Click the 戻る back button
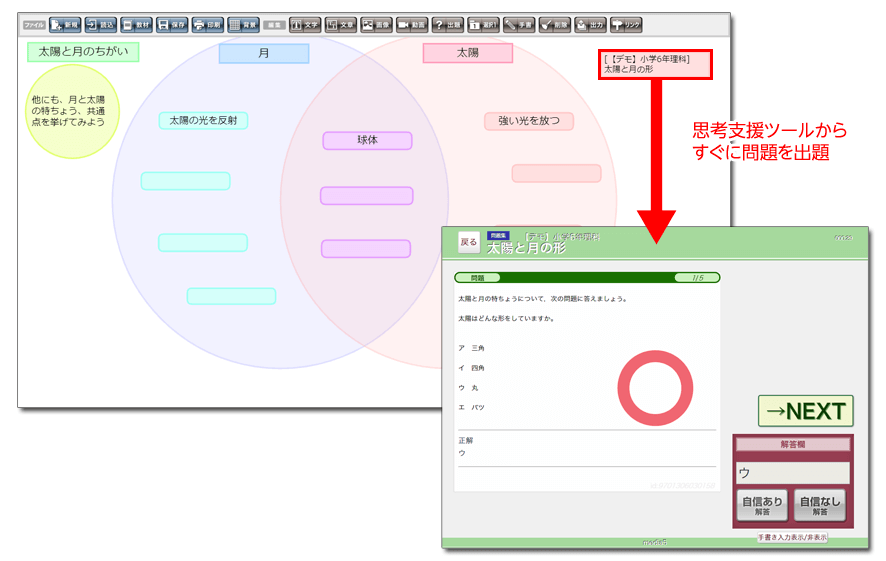 click(468, 241)
